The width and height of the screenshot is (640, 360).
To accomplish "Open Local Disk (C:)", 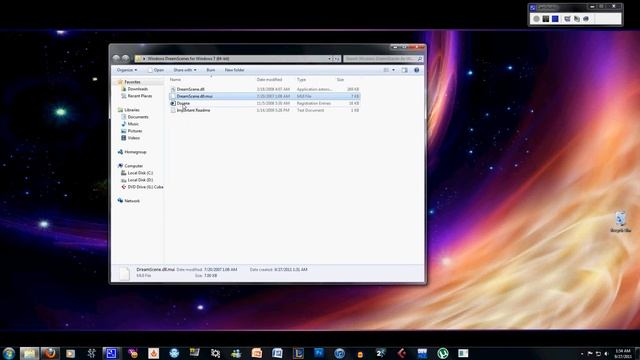I will point(140,173).
